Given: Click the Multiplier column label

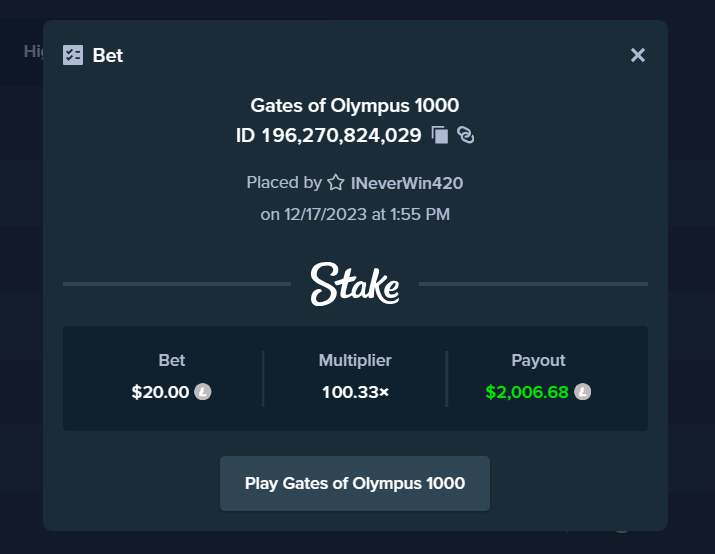Looking at the screenshot, I should 355,360.
